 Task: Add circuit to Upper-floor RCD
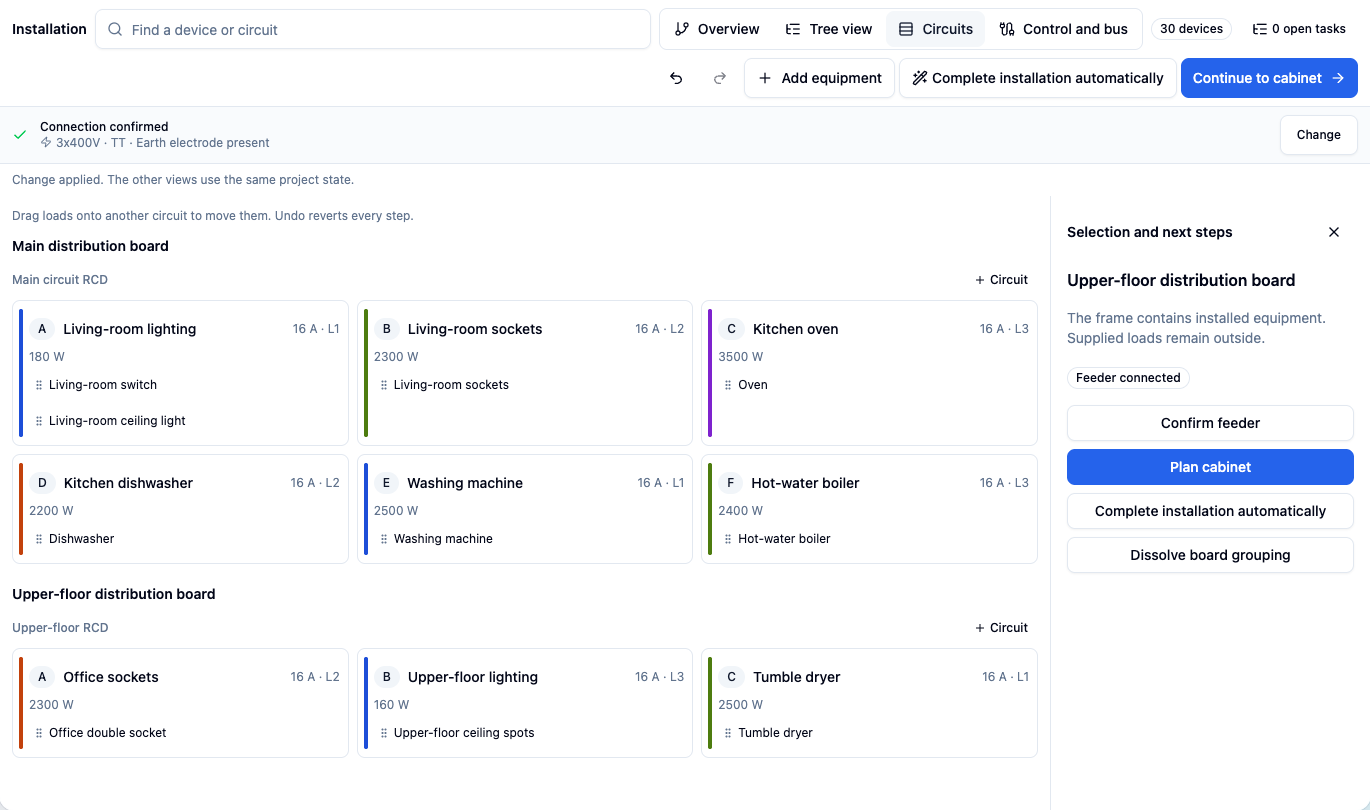1001,628
